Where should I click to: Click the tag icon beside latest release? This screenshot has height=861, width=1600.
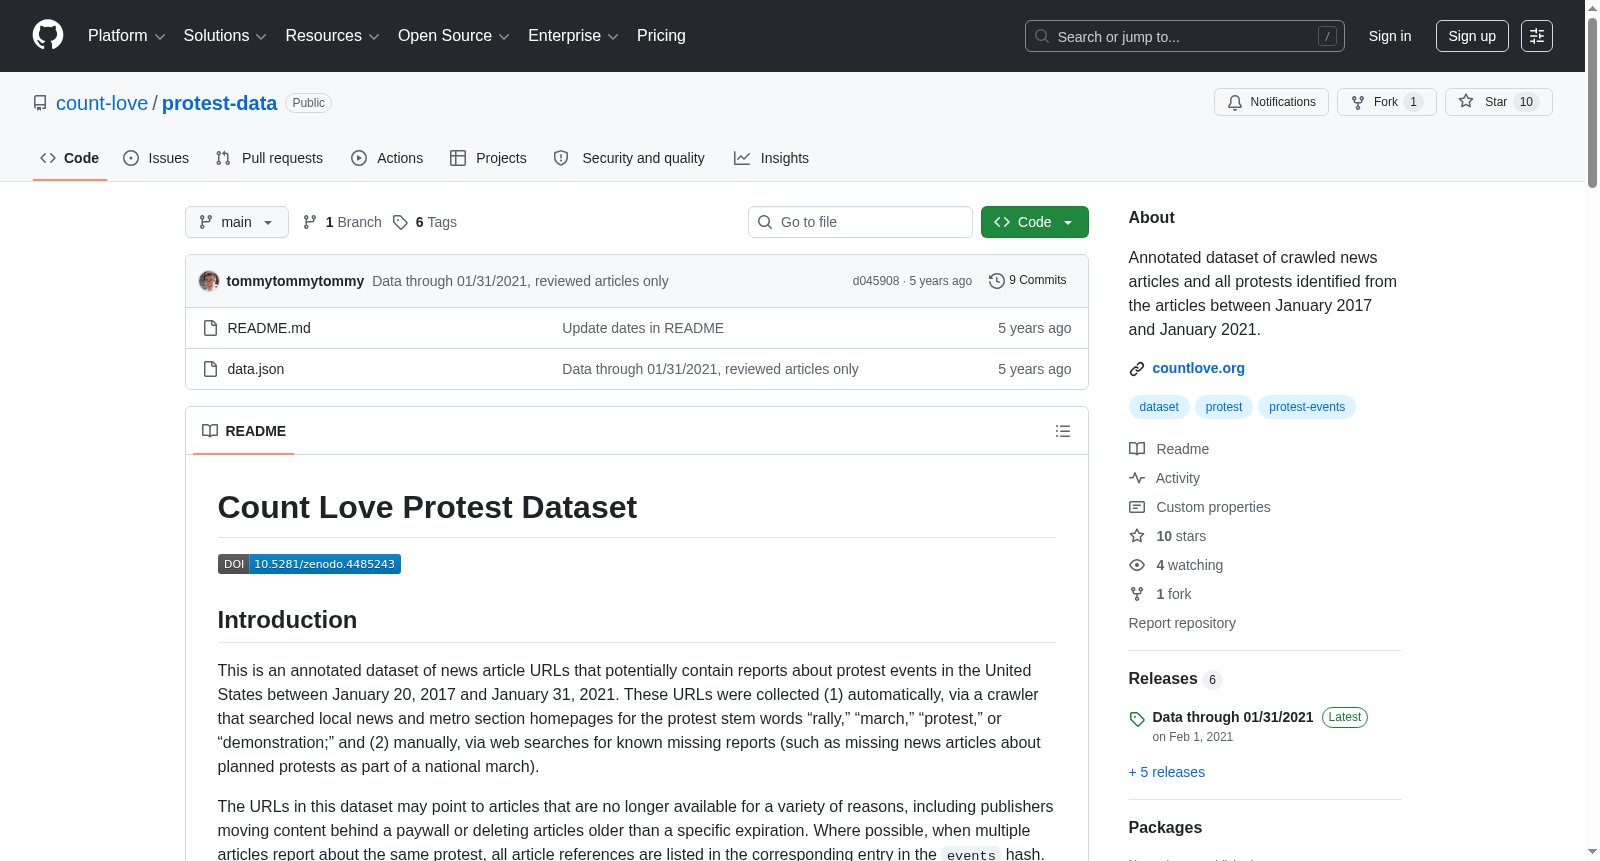(1137, 719)
